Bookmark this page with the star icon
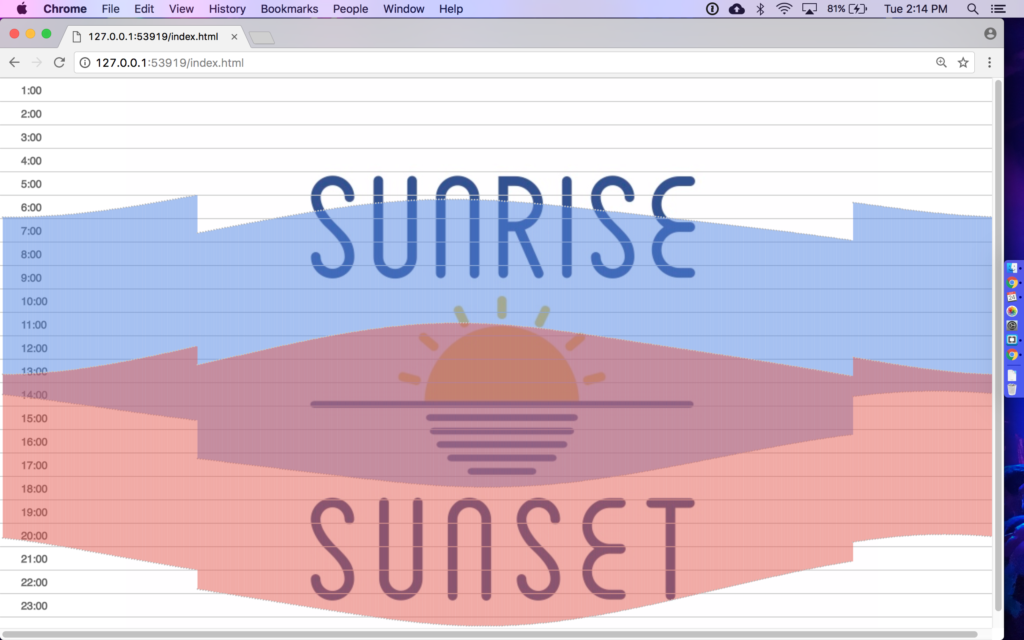The height and width of the screenshot is (640, 1024). (x=963, y=62)
